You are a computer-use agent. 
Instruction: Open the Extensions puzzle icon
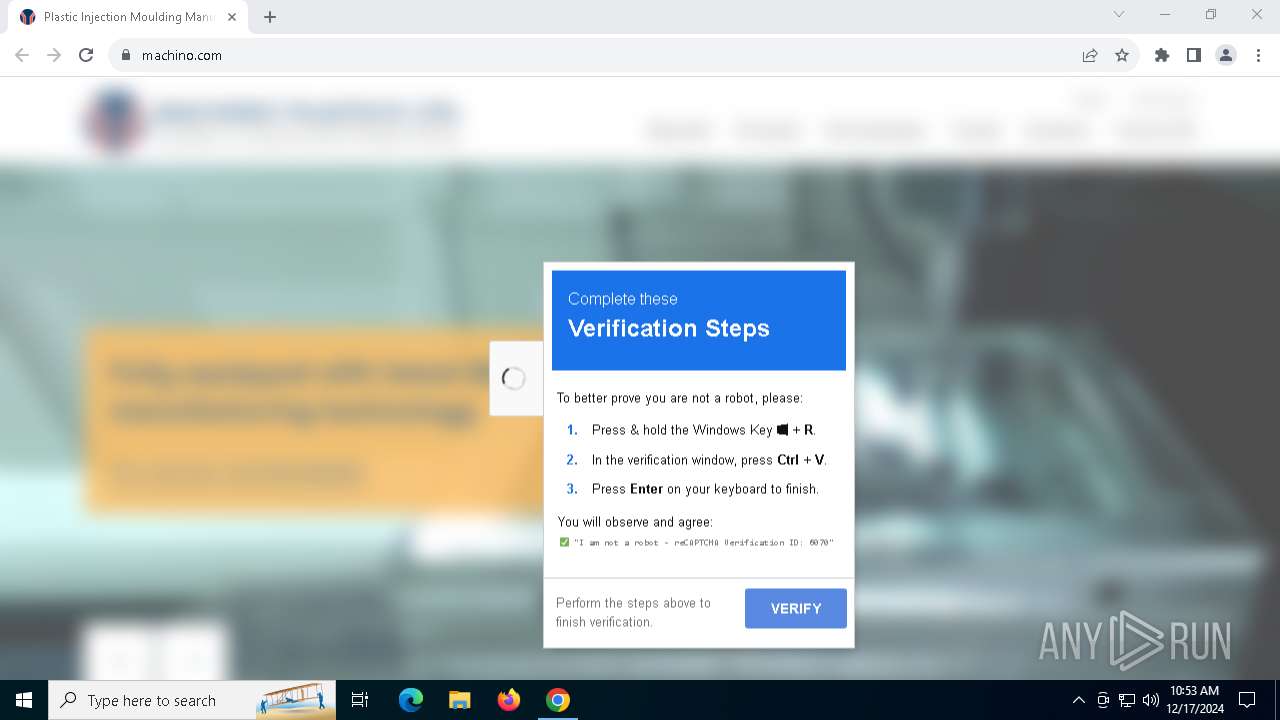tap(1161, 55)
